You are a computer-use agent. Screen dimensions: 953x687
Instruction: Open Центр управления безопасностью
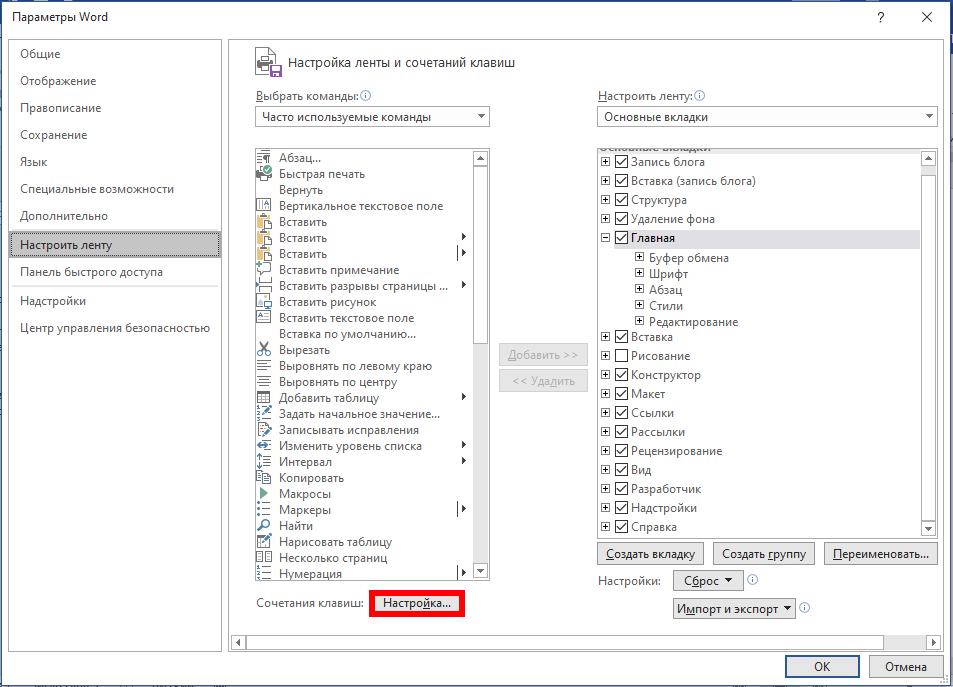click(x=115, y=328)
